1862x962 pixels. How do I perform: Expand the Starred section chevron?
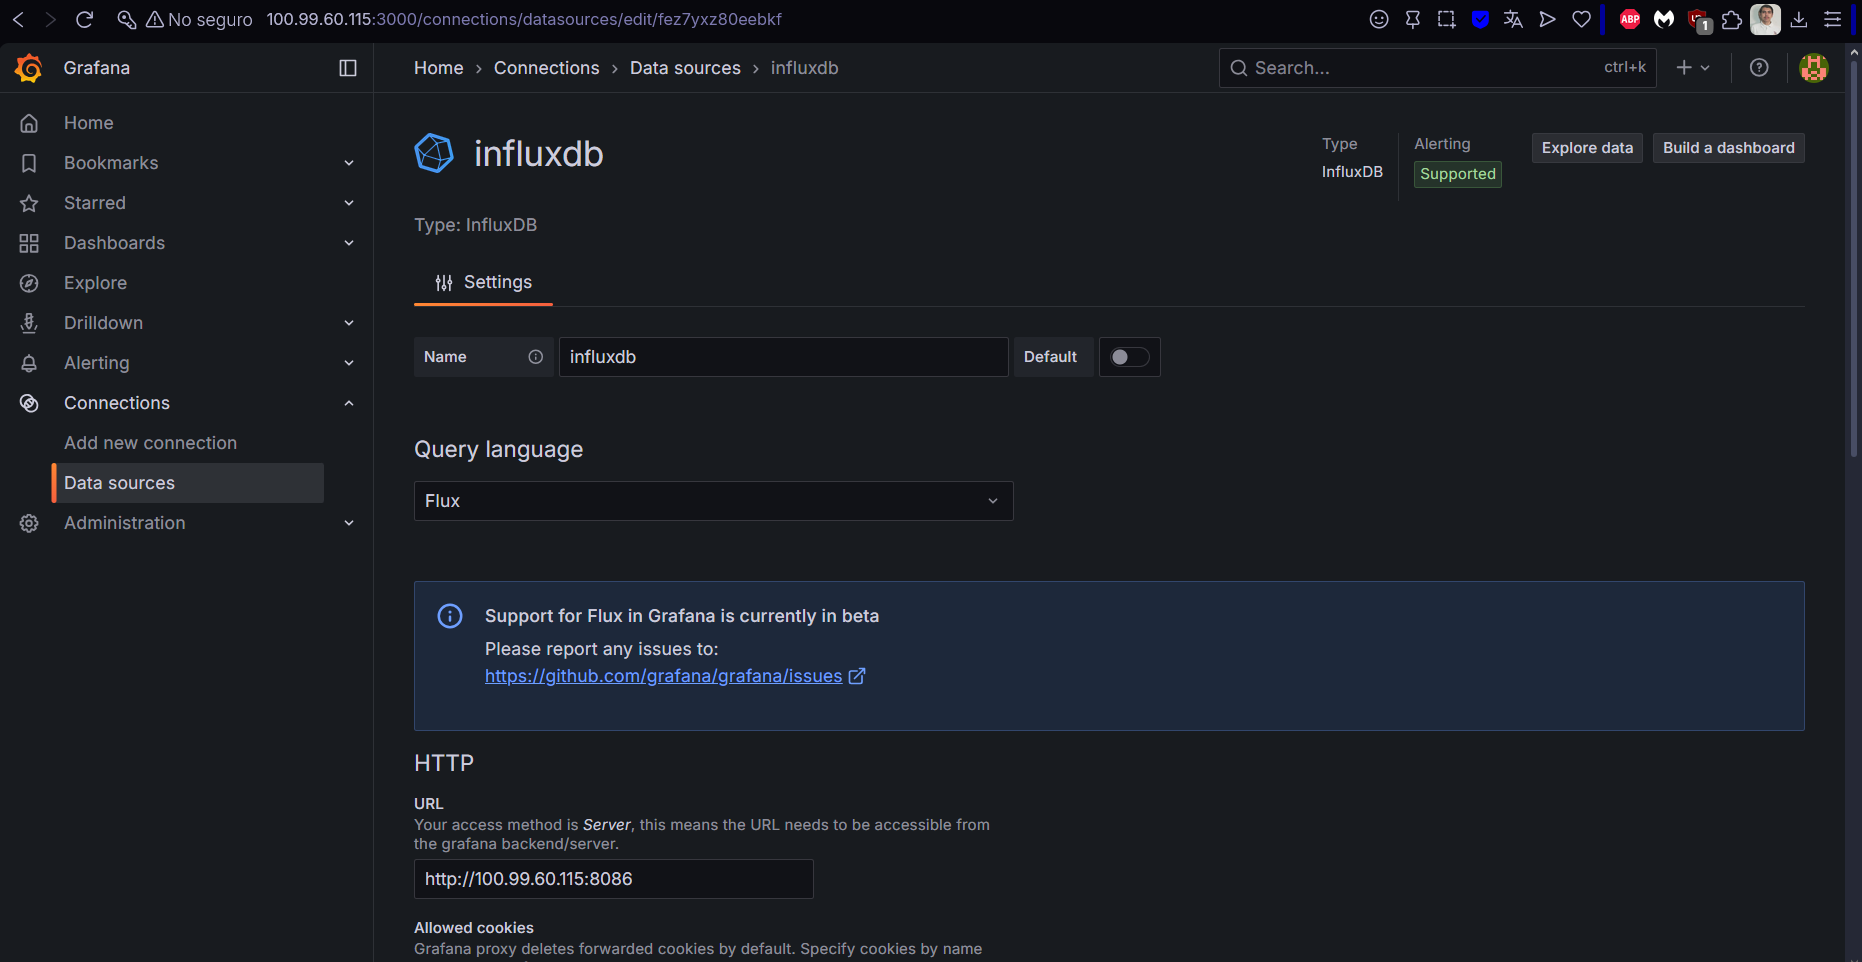click(x=349, y=203)
